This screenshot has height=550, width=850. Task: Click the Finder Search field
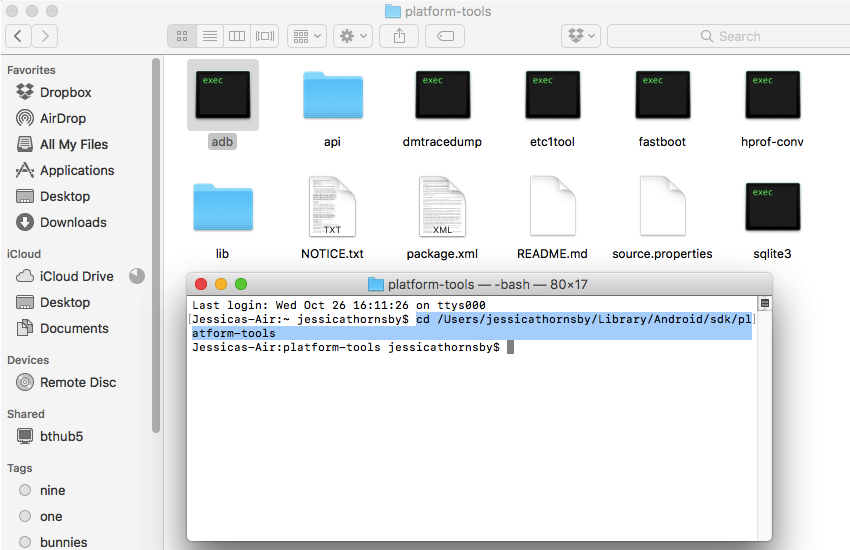click(729, 36)
